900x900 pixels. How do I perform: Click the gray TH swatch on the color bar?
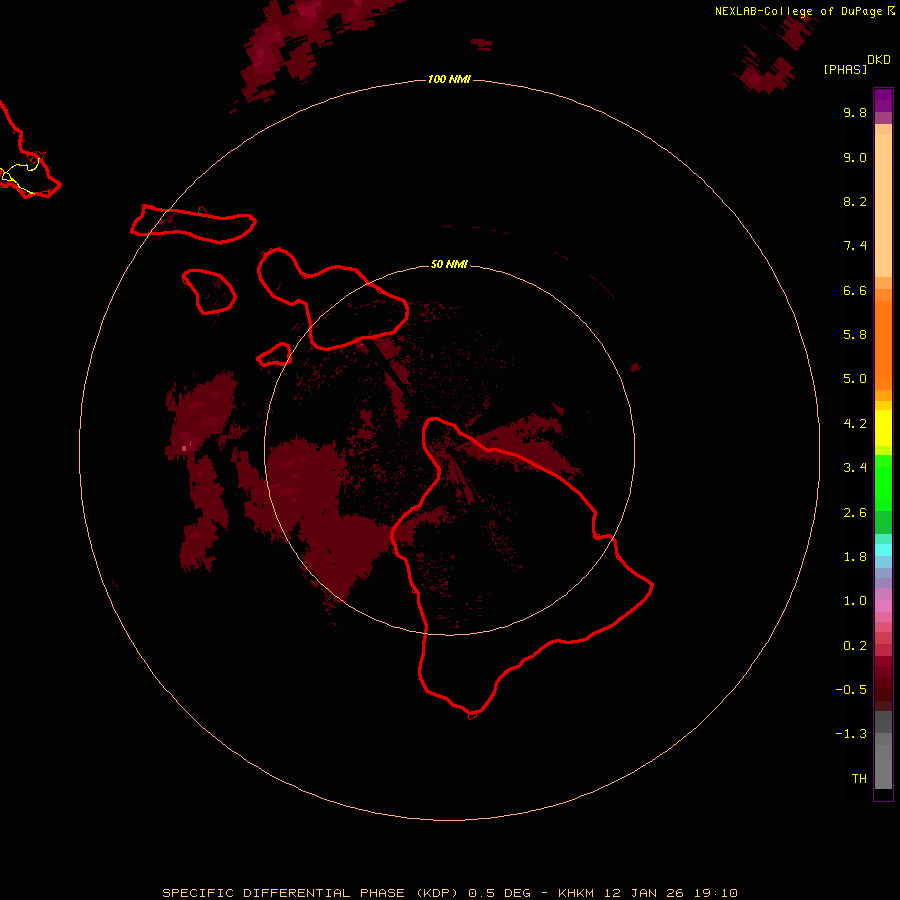coord(883,766)
